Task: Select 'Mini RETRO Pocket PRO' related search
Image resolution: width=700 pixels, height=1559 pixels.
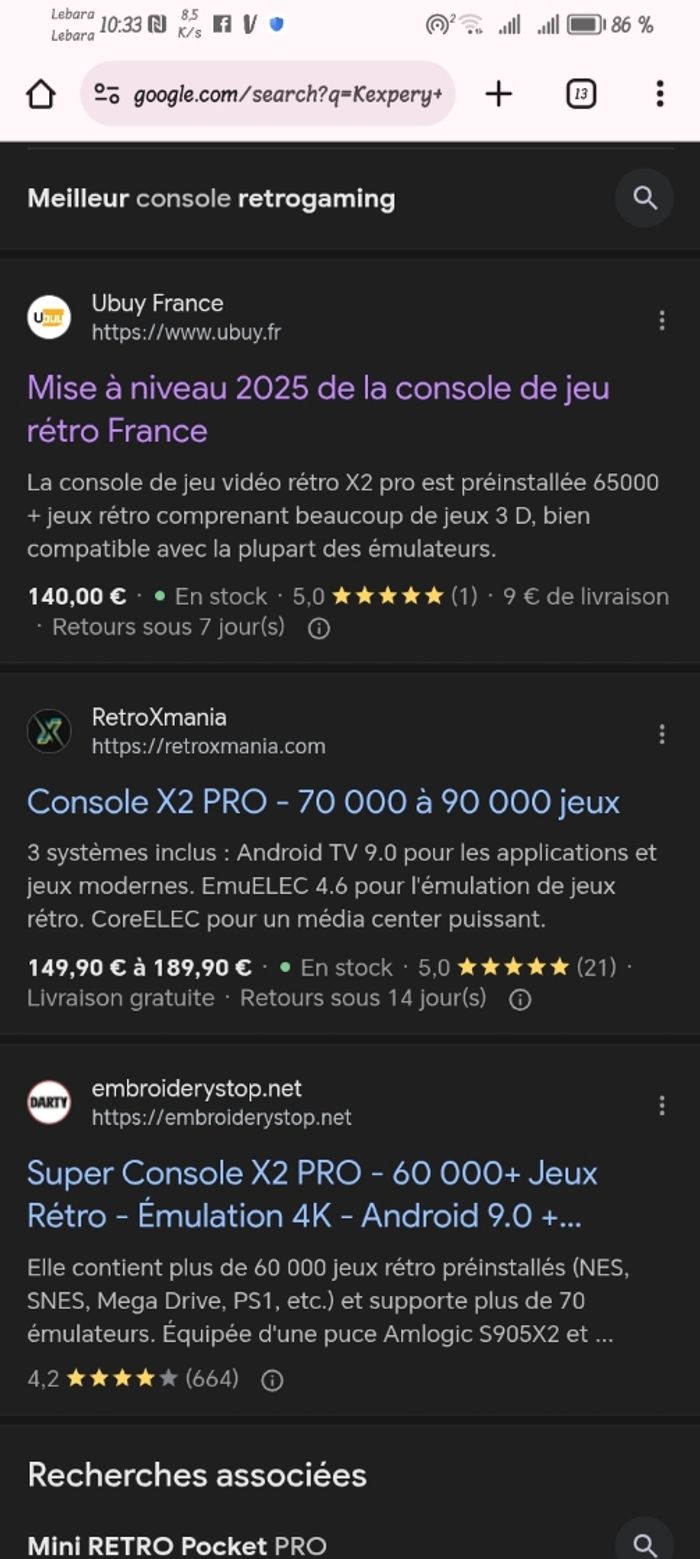Action: click(x=177, y=1544)
